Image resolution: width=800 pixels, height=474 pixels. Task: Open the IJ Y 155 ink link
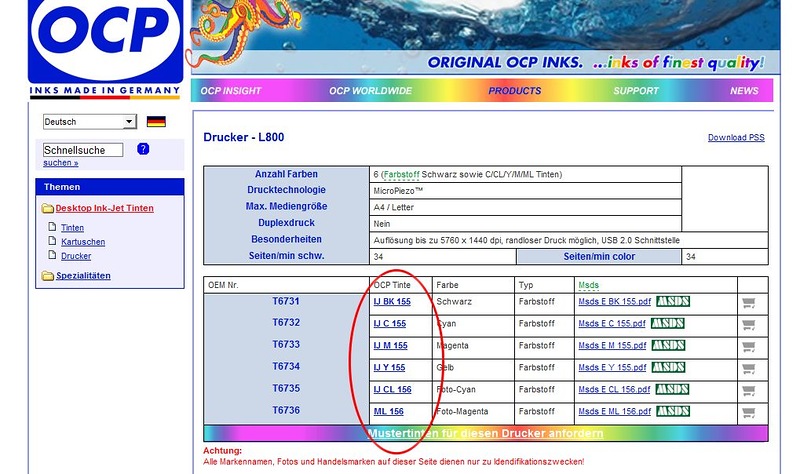[389, 367]
